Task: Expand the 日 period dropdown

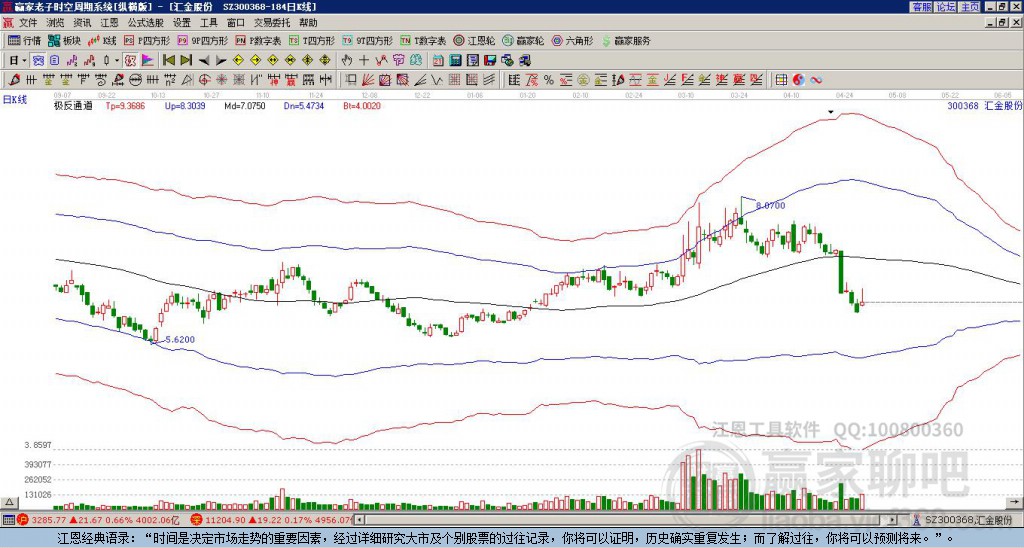Action: [x=24, y=61]
